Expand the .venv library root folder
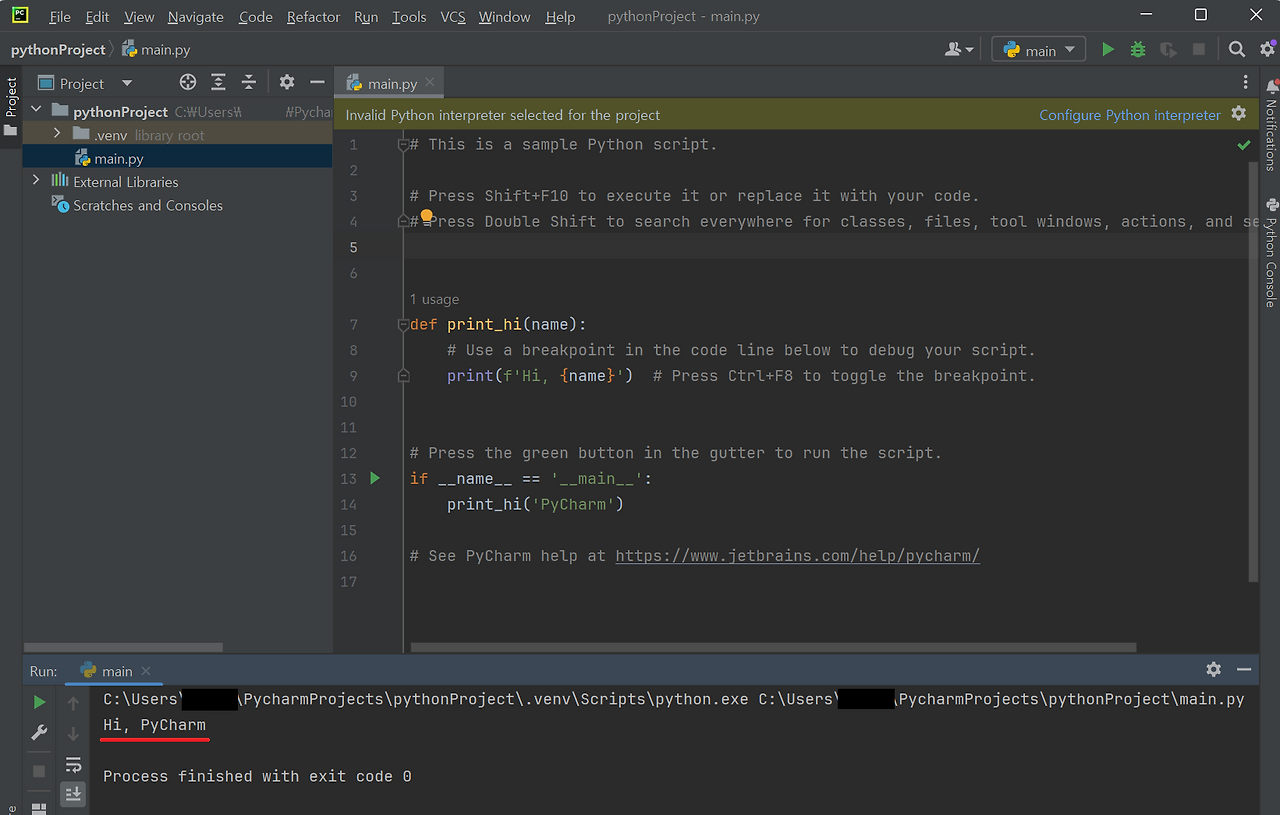The image size is (1280, 815). [57, 134]
